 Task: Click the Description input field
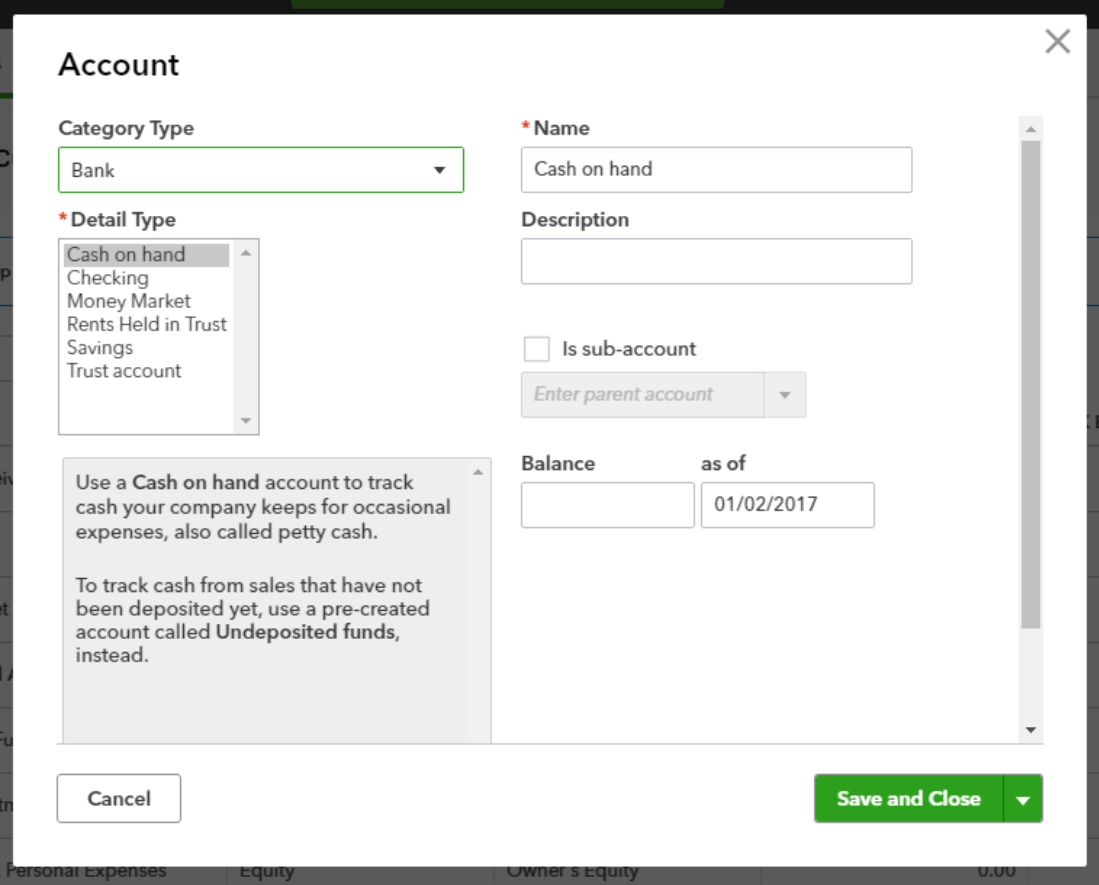click(716, 261)
